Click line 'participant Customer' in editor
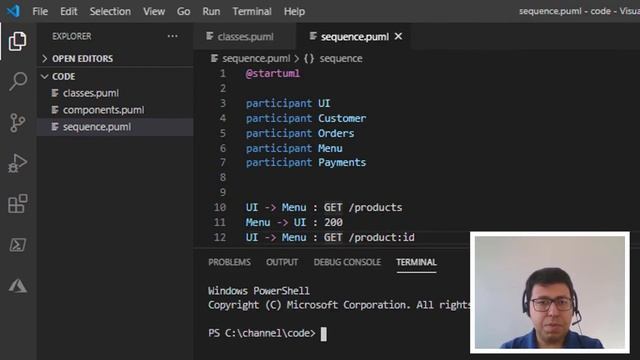Viewport: 640px width, 360px height. [x=306, y=118]
